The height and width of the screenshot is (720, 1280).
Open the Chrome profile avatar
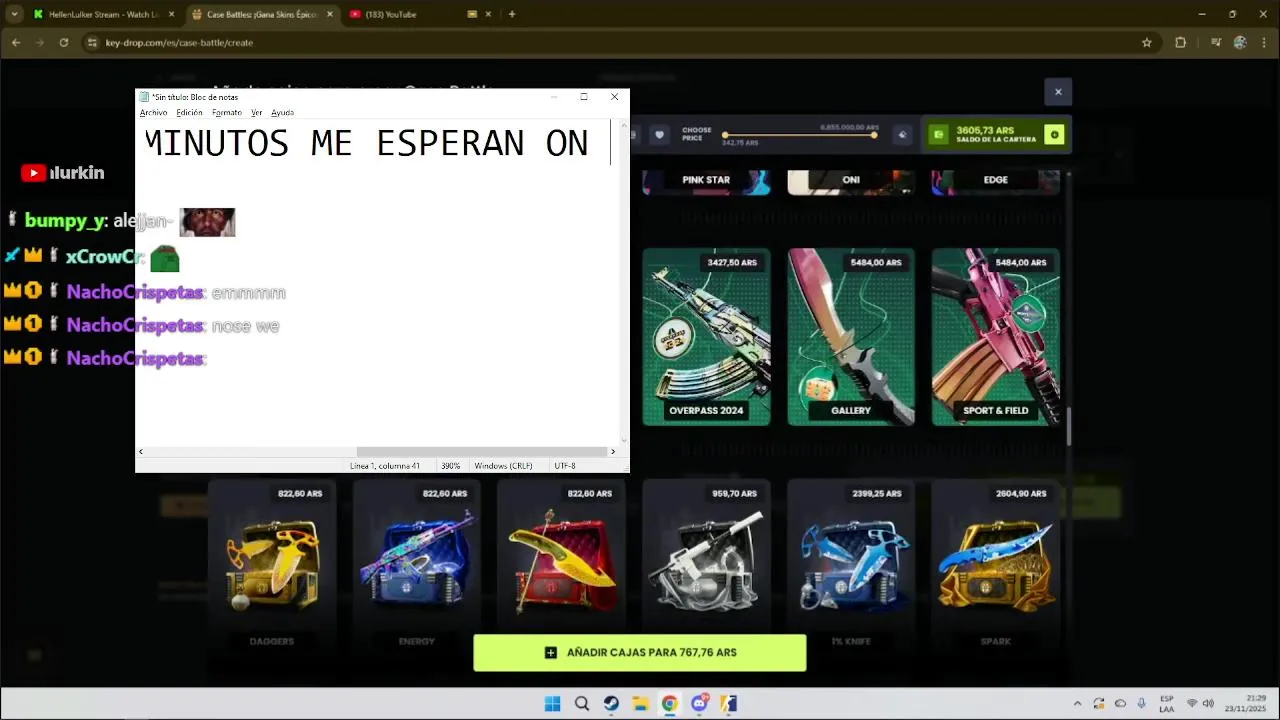pyautogui.click(x=1240, y=42)
